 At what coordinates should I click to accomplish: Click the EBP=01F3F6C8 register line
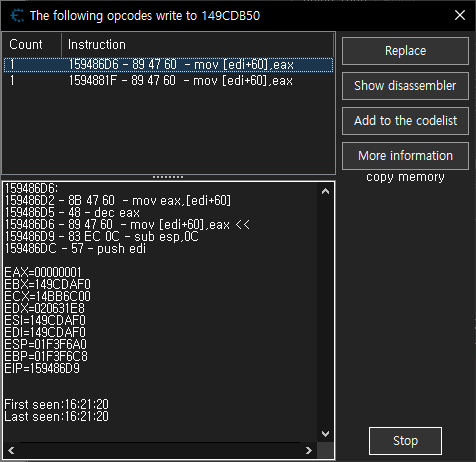click(46, 356)
